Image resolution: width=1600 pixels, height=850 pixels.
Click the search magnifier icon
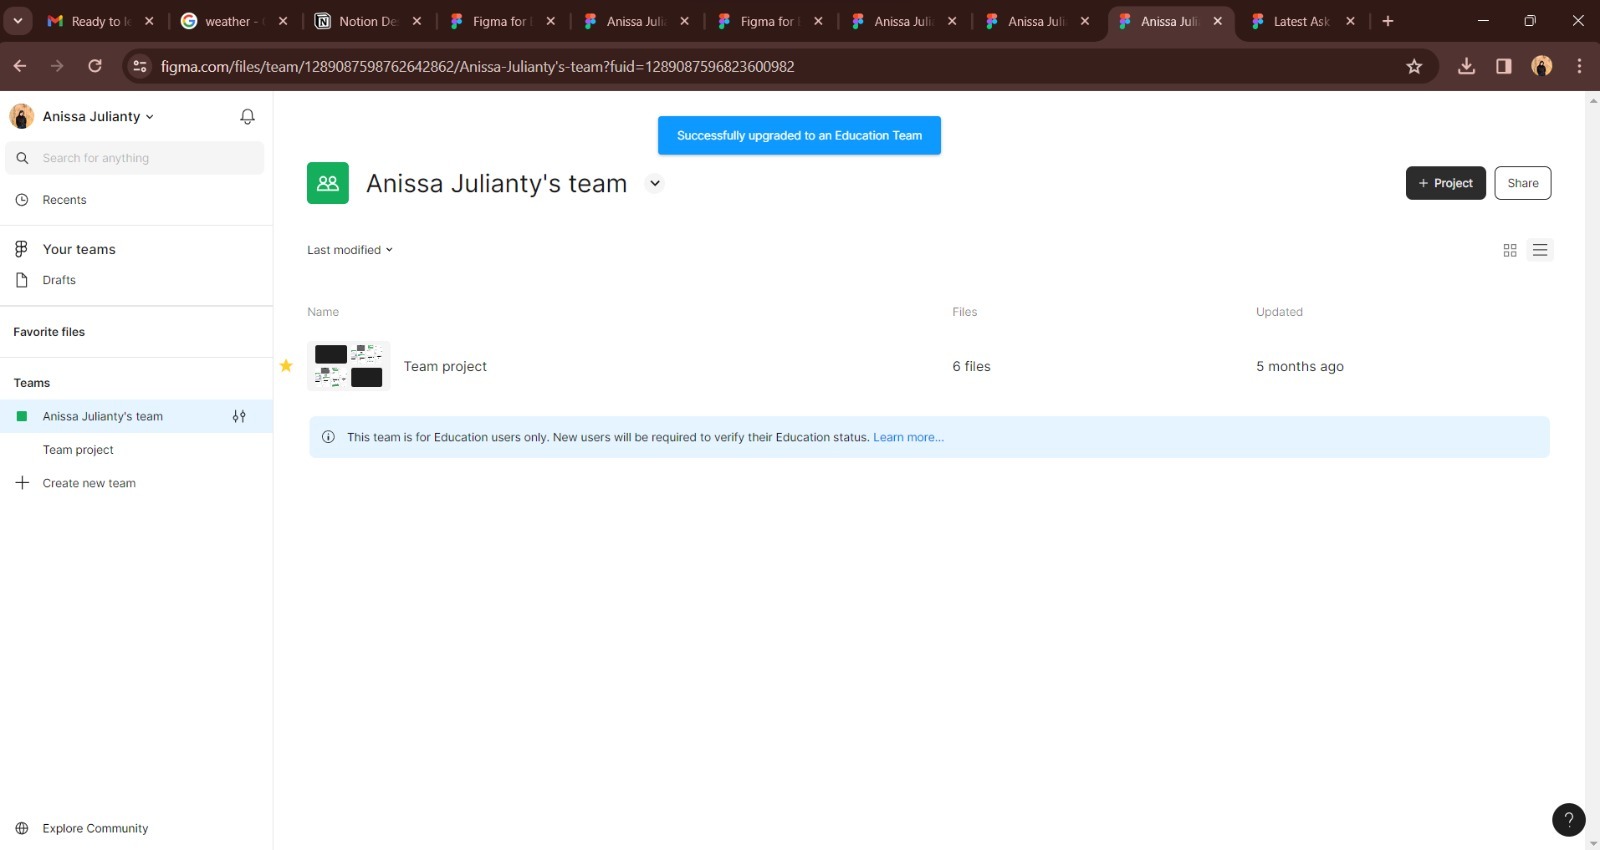pos(22,158)
